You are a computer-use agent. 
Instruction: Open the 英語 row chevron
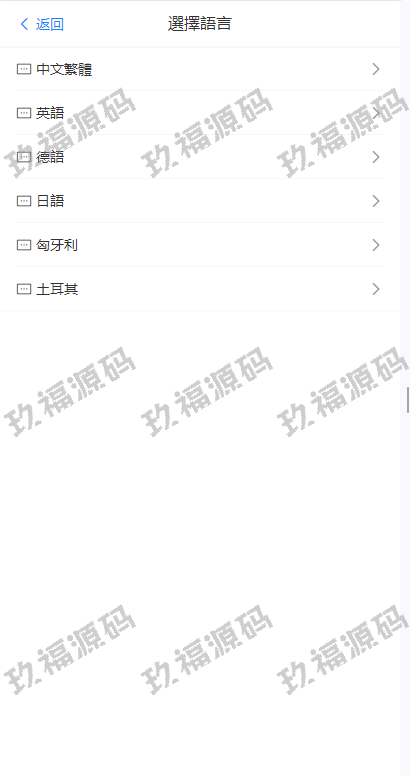click(x=376, y=113)
